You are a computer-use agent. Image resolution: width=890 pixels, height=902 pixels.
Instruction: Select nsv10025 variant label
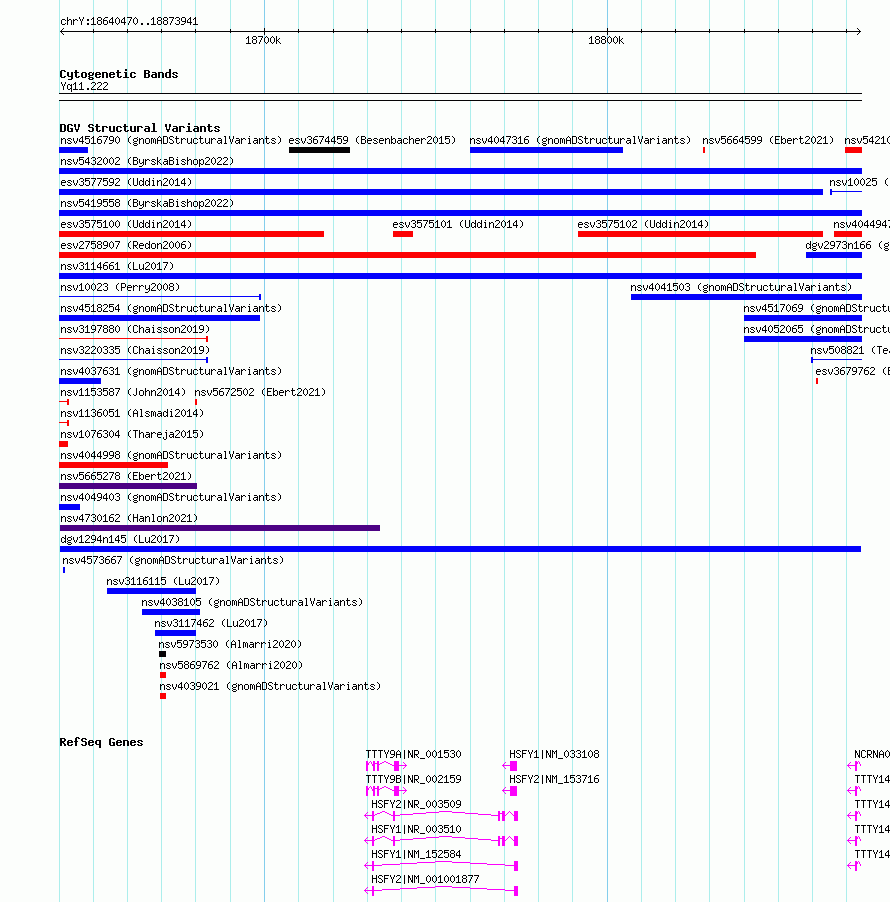pos(860,182)
